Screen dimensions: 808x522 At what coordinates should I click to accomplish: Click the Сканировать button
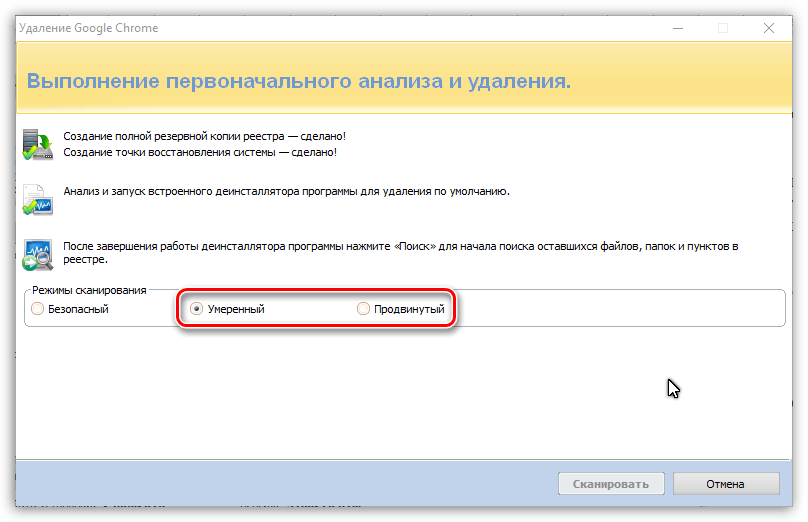pyautogui.click(x=611, y=484)
